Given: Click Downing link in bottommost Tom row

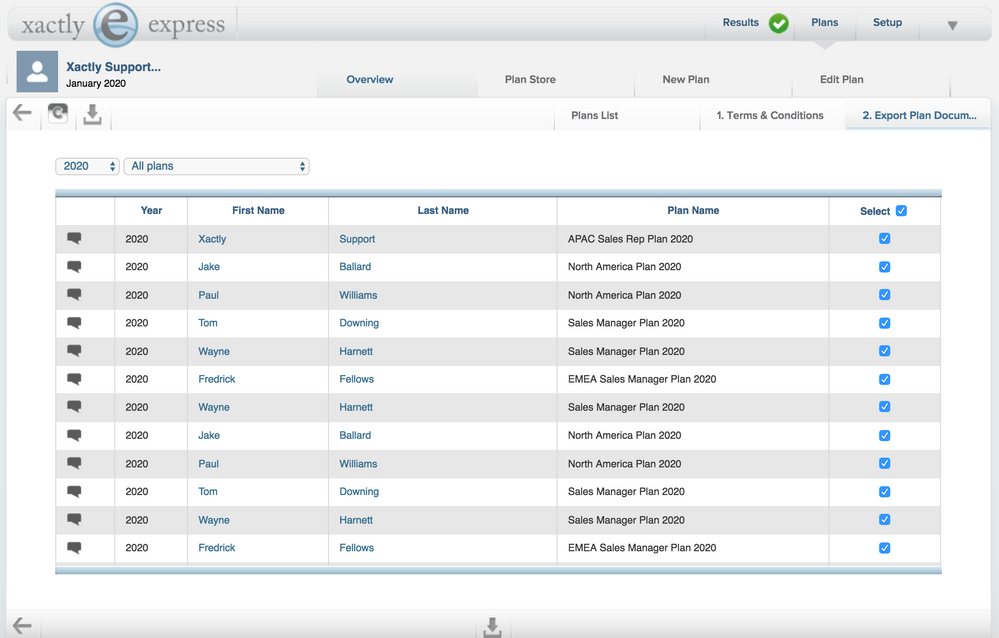Looking at the screenshot, I should (359, 491).
